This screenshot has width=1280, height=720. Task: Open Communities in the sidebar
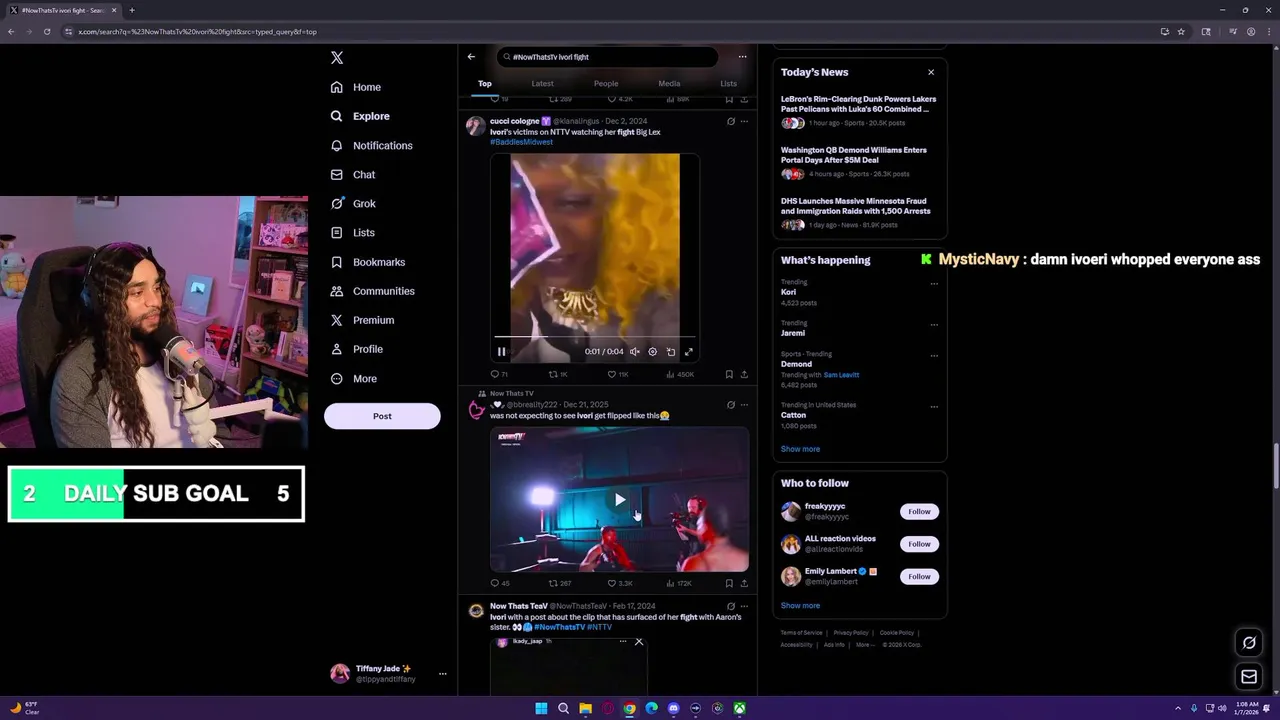coord(372,291)
